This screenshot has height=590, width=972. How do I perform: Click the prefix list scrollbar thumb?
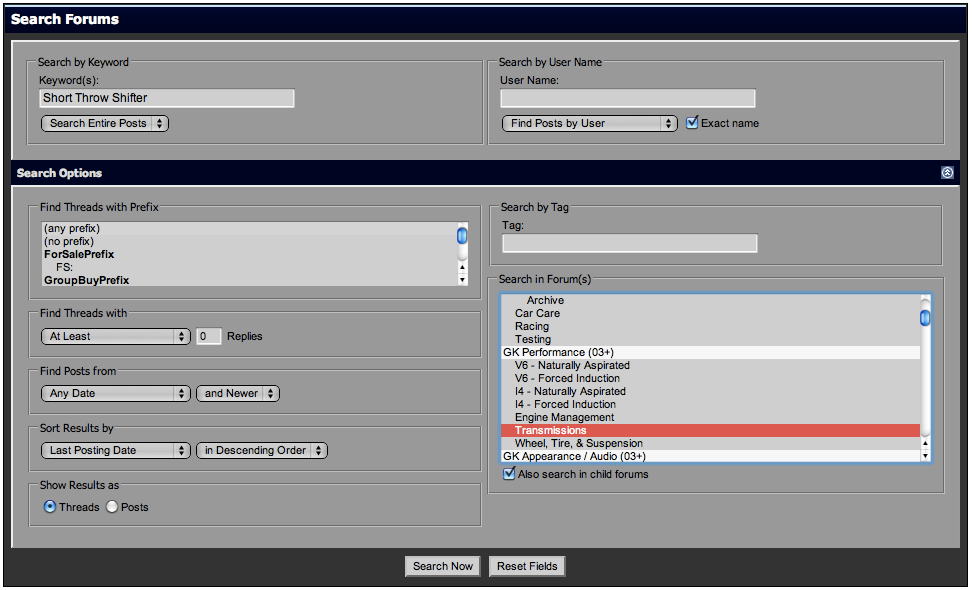click(462, 236)
